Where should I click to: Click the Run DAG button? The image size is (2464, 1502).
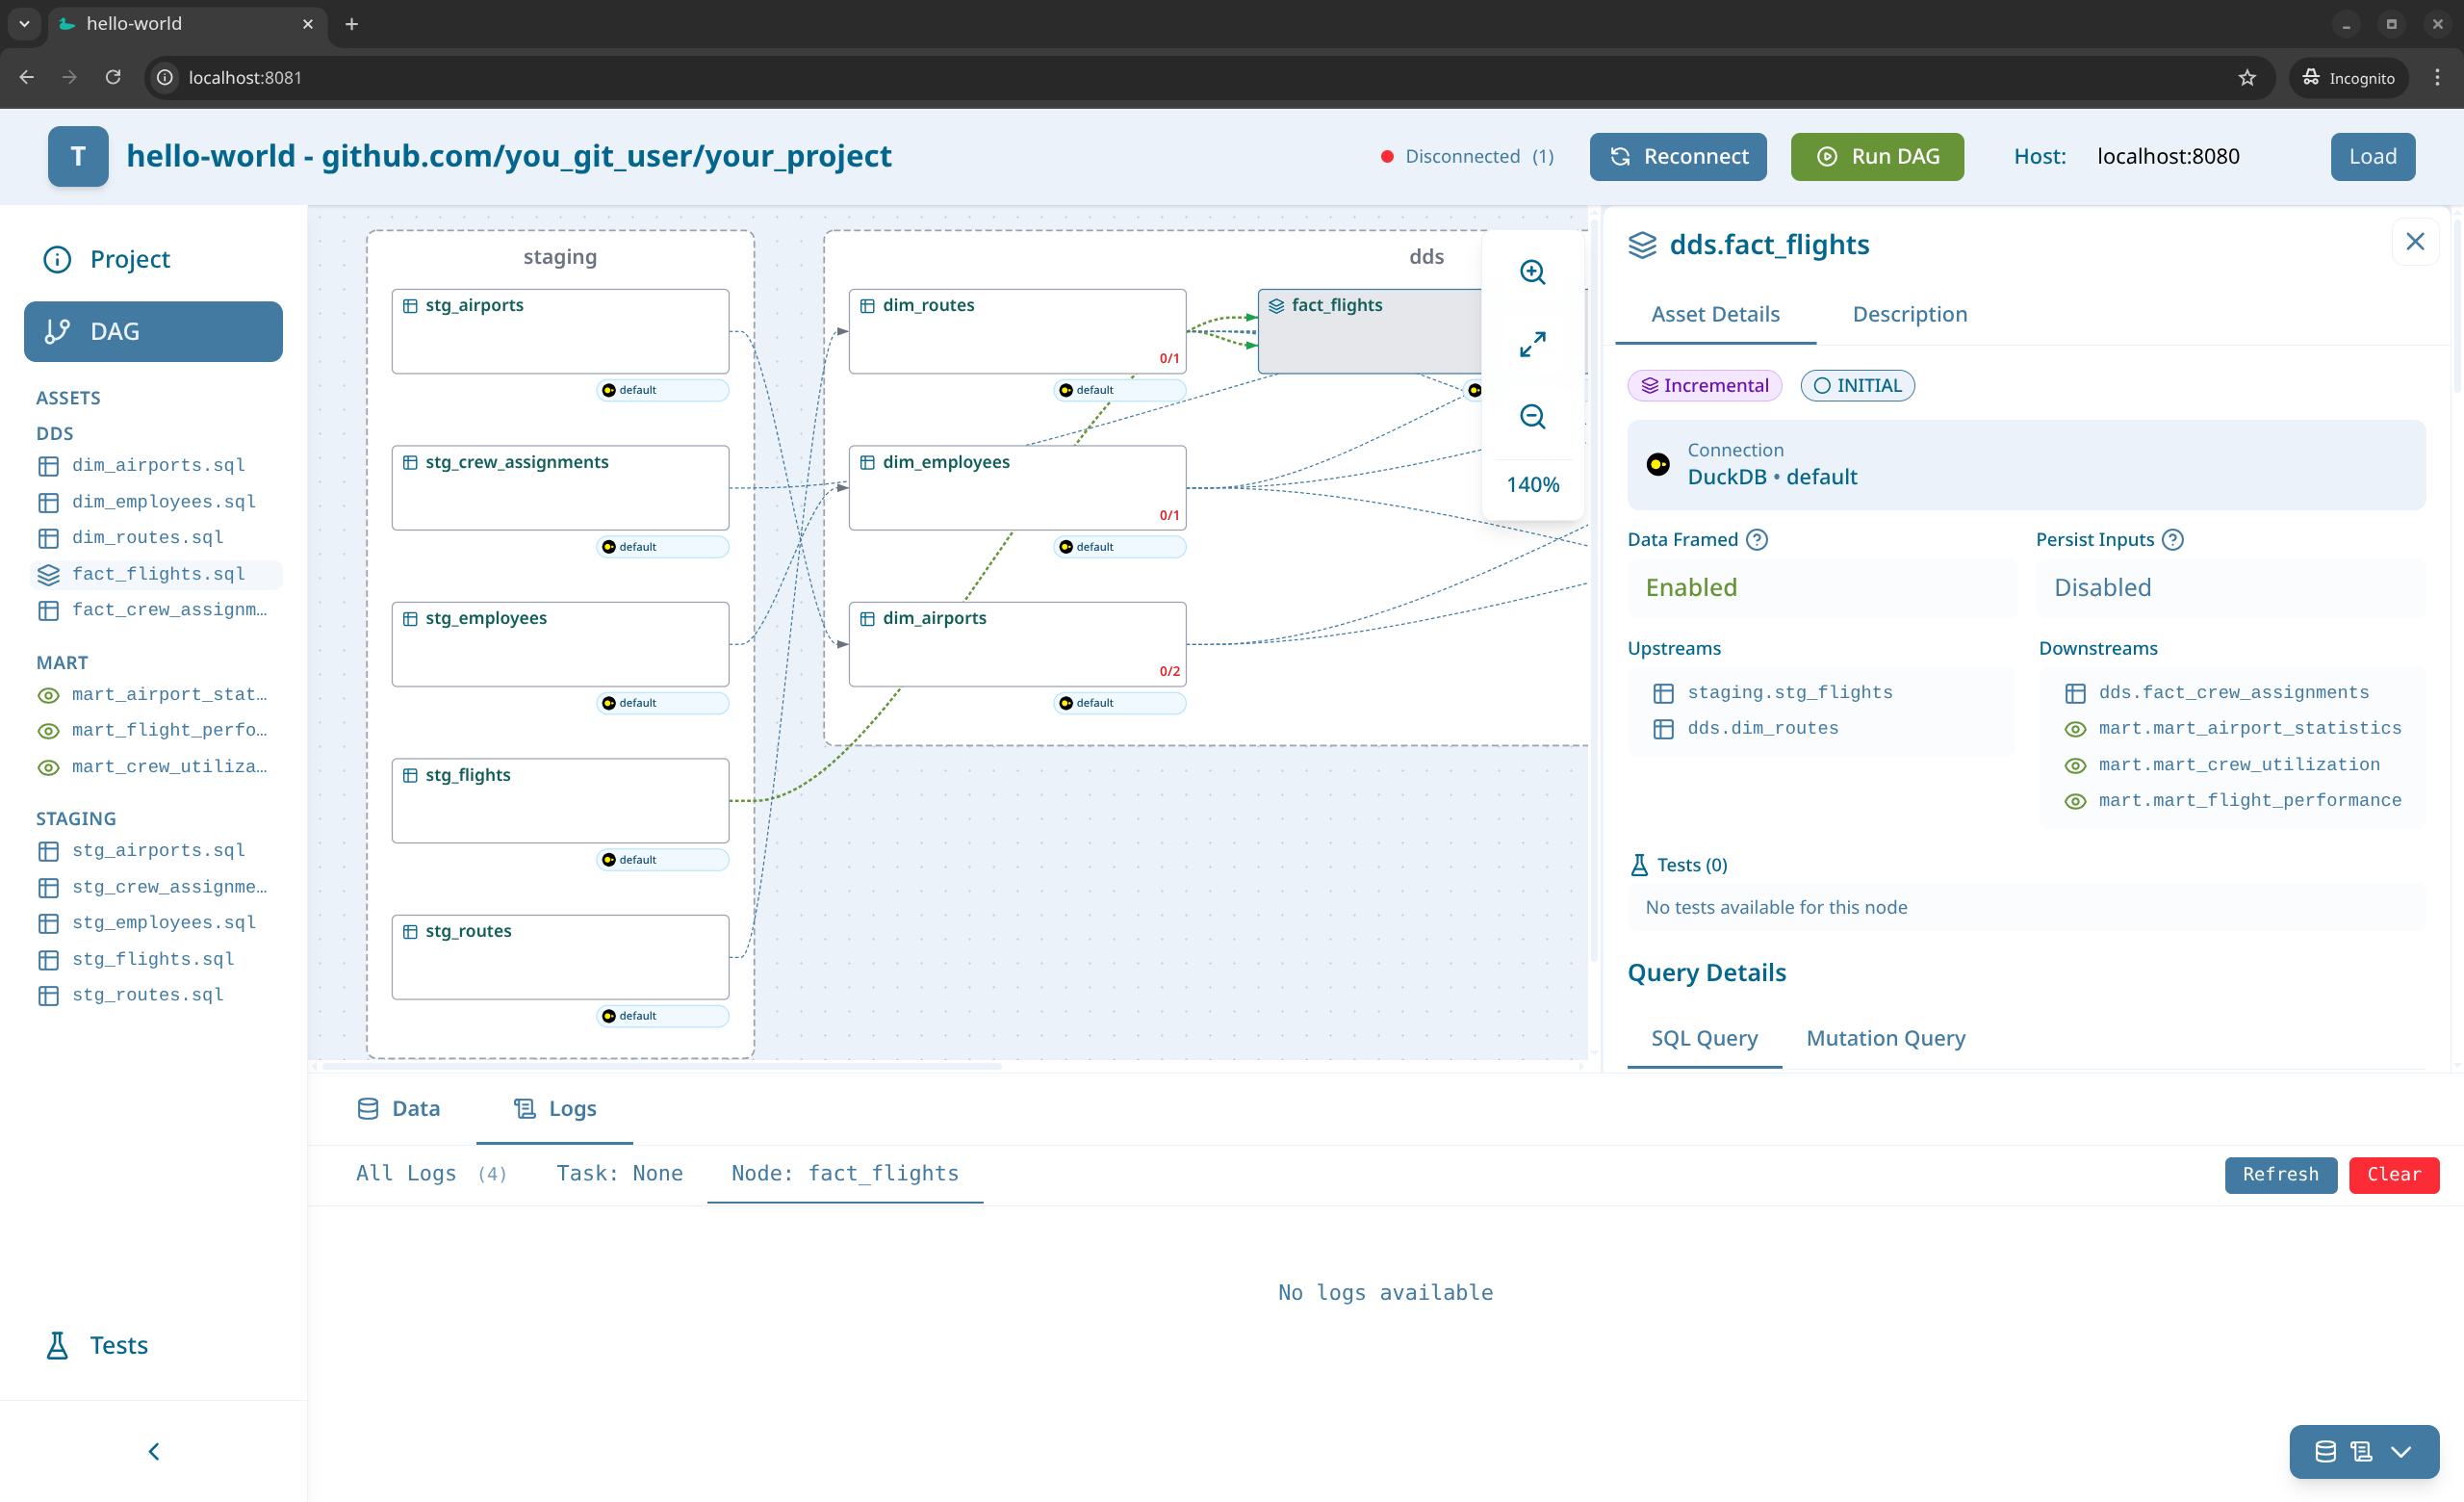tap(1876, 156)
